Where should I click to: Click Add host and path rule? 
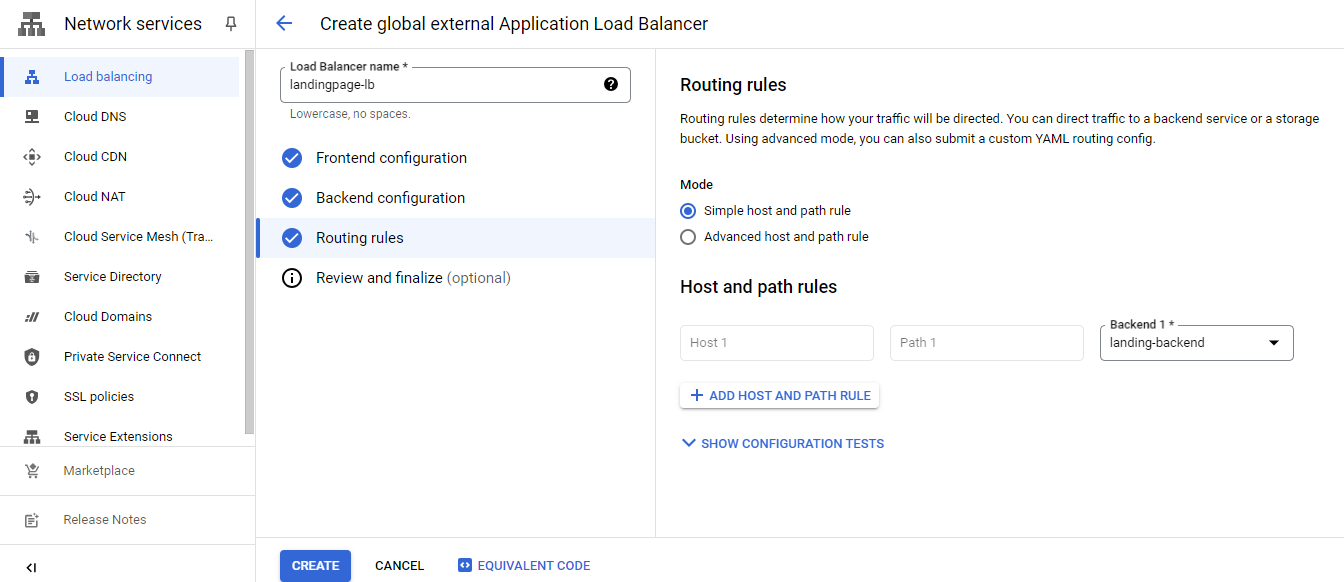779,395
